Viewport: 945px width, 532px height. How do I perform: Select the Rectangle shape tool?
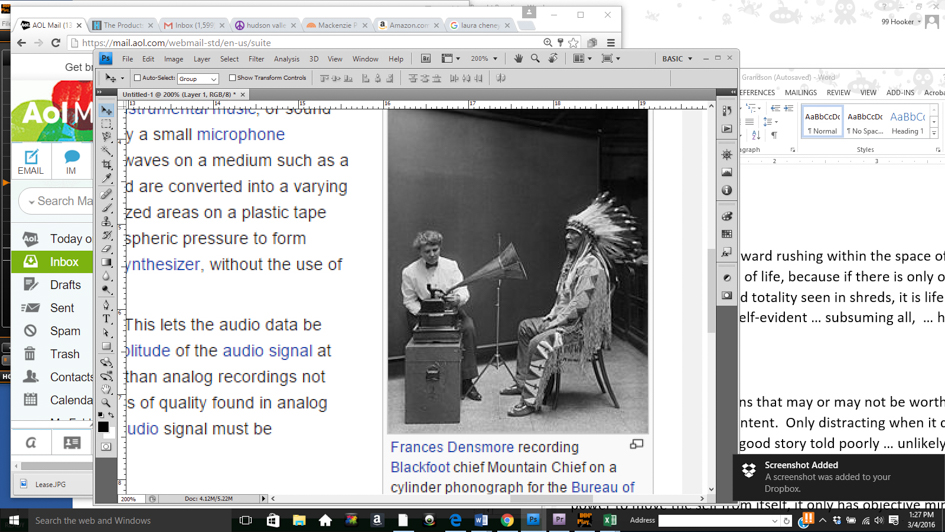coord(106,346)
